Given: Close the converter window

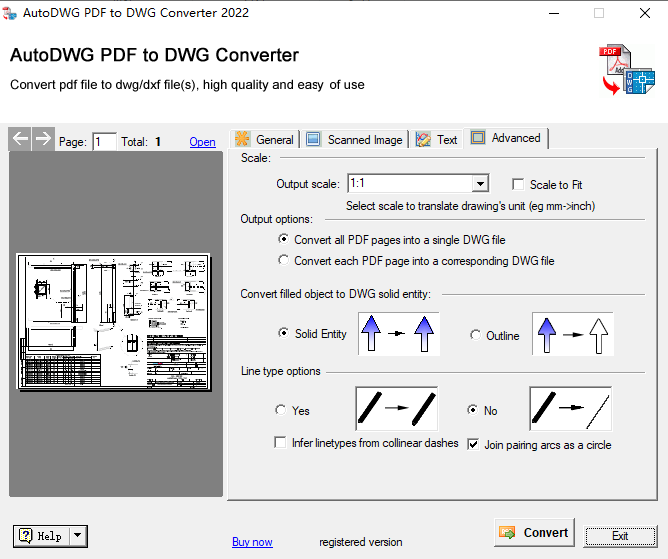Looking at the screenshot, I should point(645,13).
